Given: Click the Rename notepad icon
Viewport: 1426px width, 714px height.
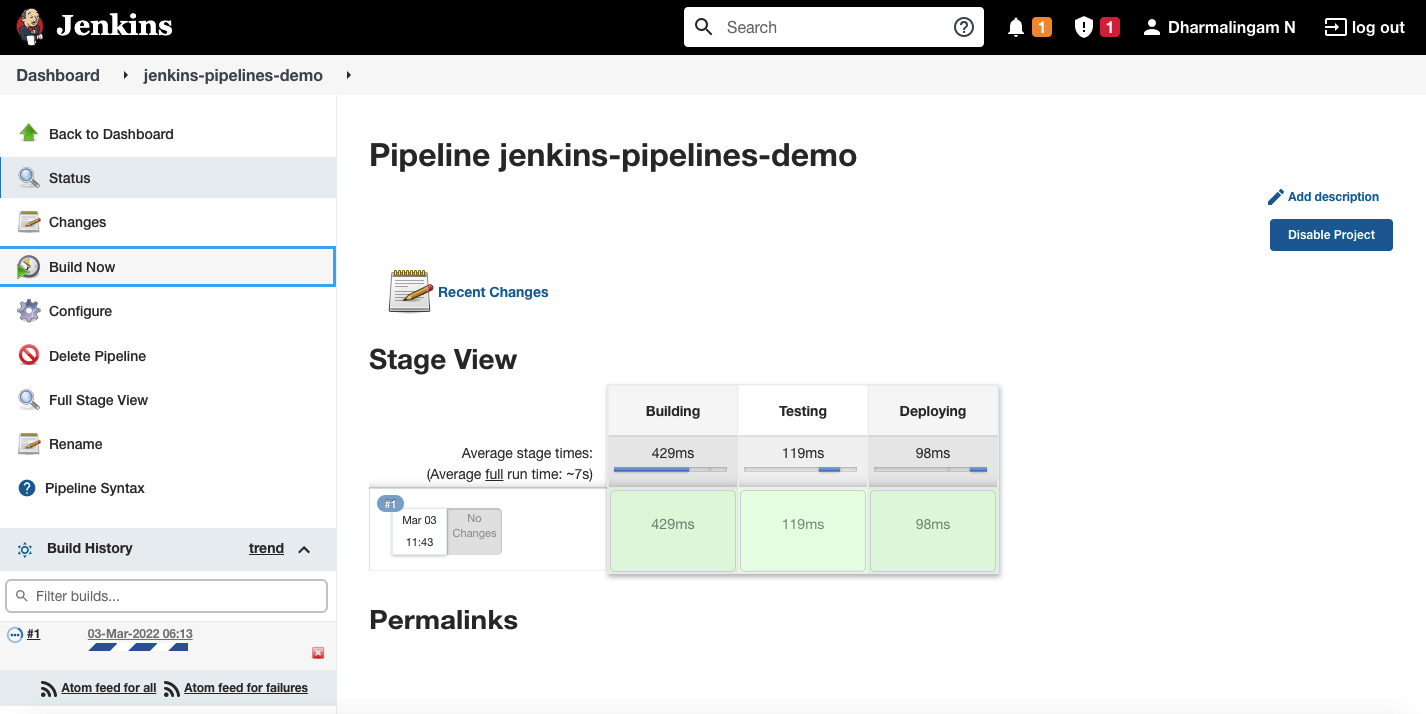Looking at the screenshot, I should 29,444.
